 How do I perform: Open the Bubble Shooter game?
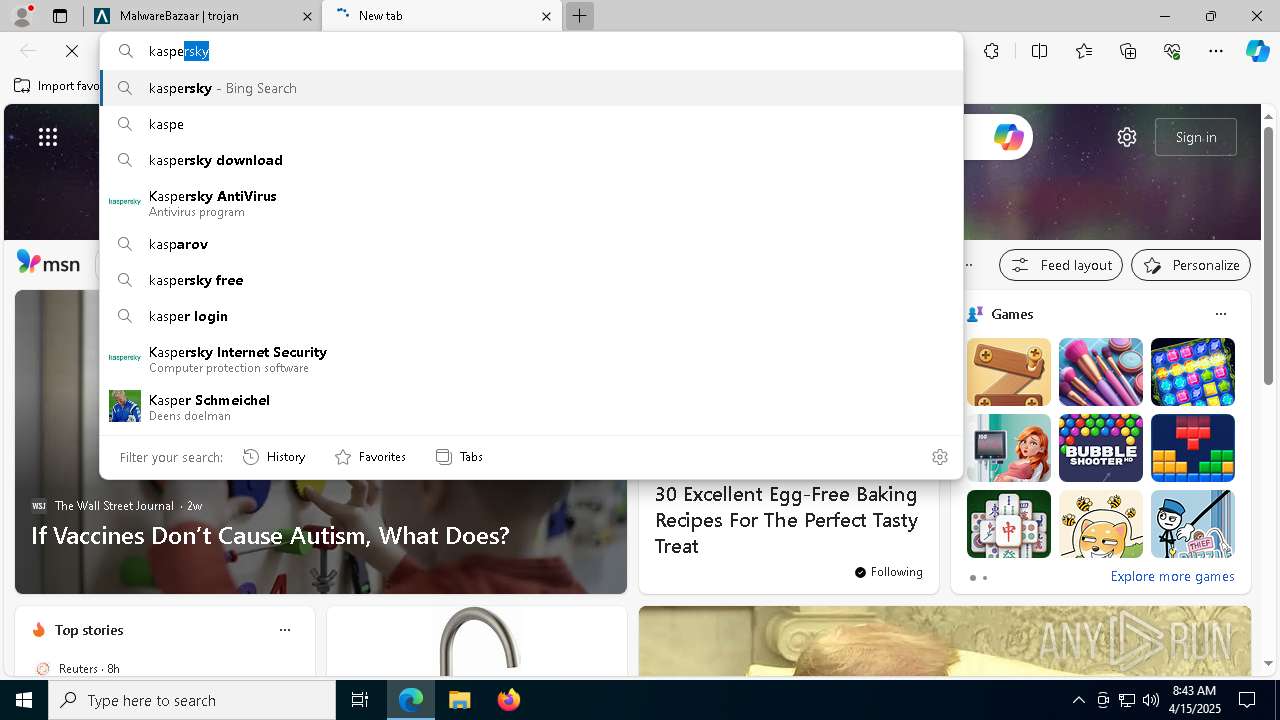pyautogui.click(x=1101, y=448)
